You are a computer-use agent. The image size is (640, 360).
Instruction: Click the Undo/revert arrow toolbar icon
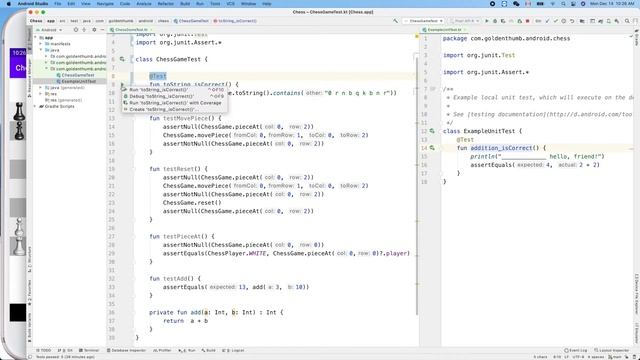tap(572, 21)
